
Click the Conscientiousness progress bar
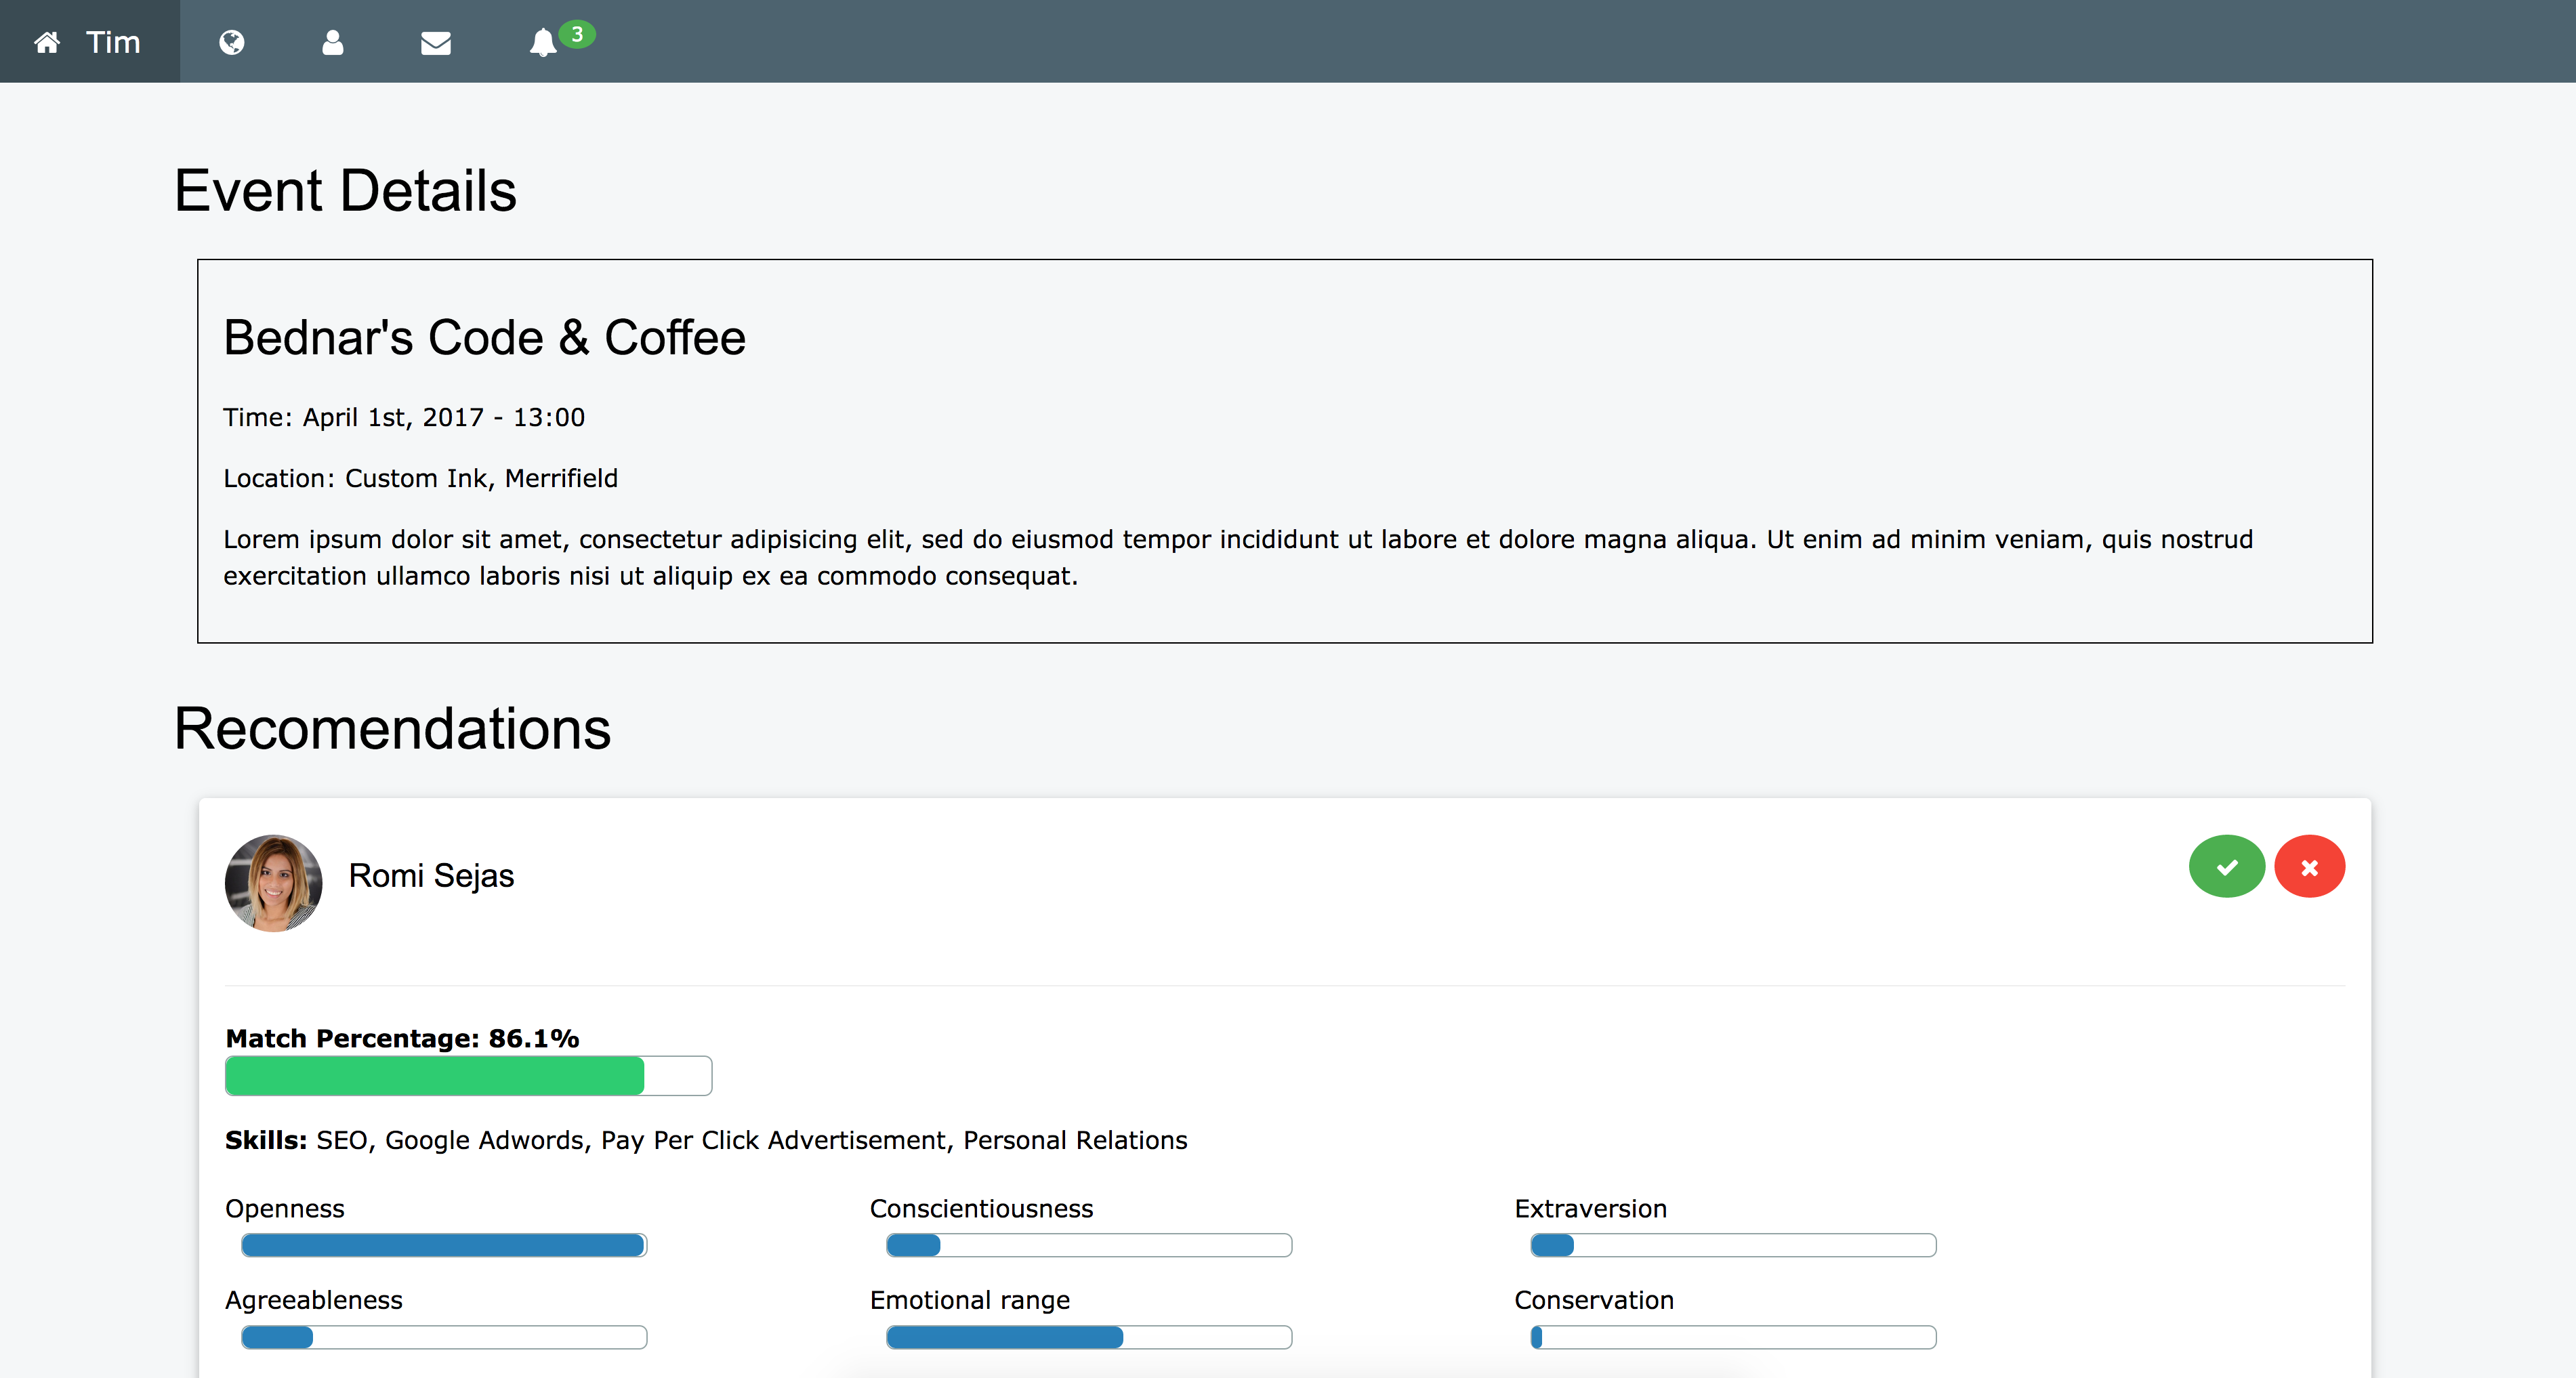1088,1245
